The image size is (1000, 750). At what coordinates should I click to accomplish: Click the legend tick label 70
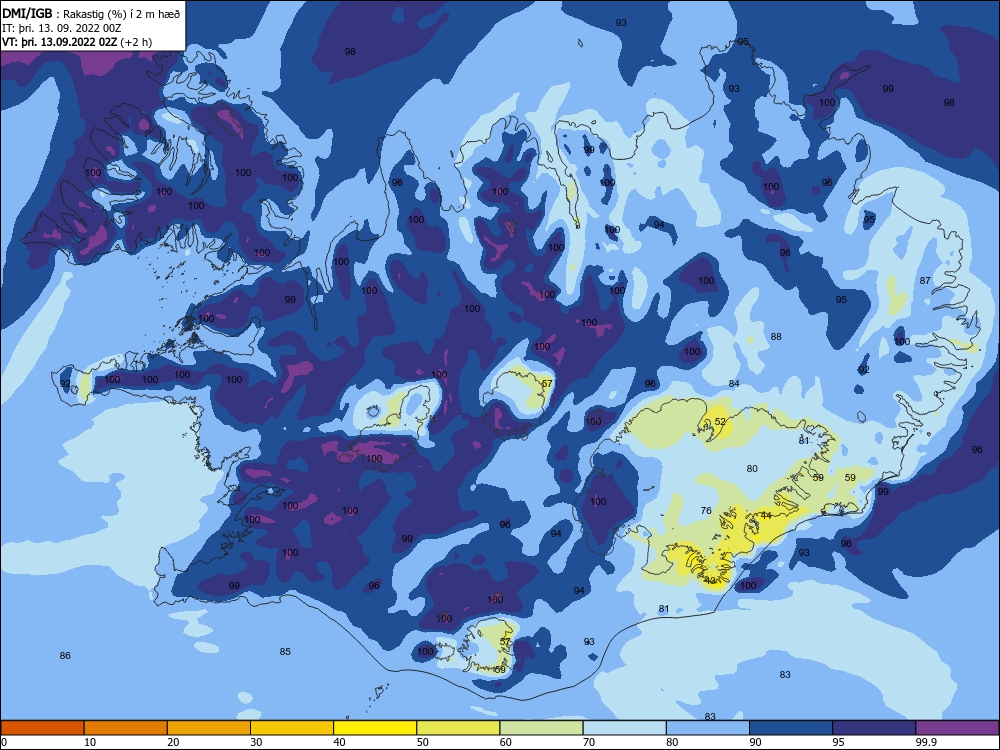point(589,742)
